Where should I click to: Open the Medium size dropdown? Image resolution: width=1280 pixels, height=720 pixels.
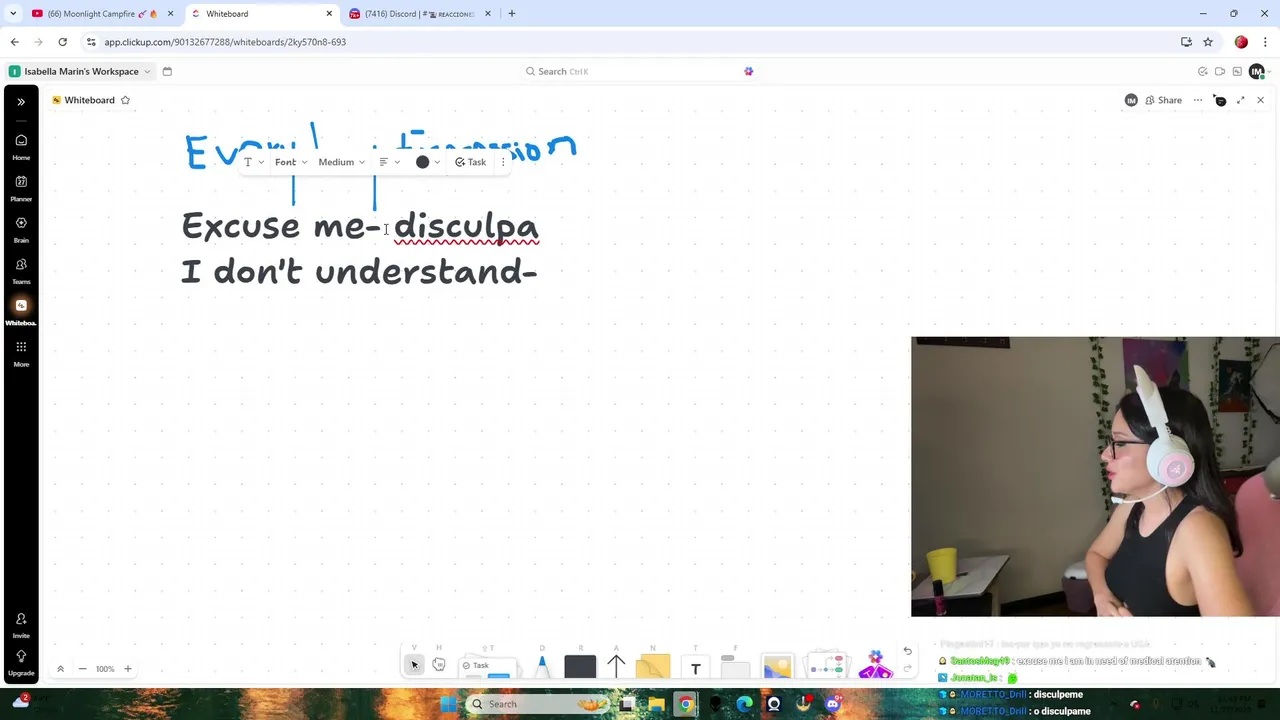click(x=341, y=162)
